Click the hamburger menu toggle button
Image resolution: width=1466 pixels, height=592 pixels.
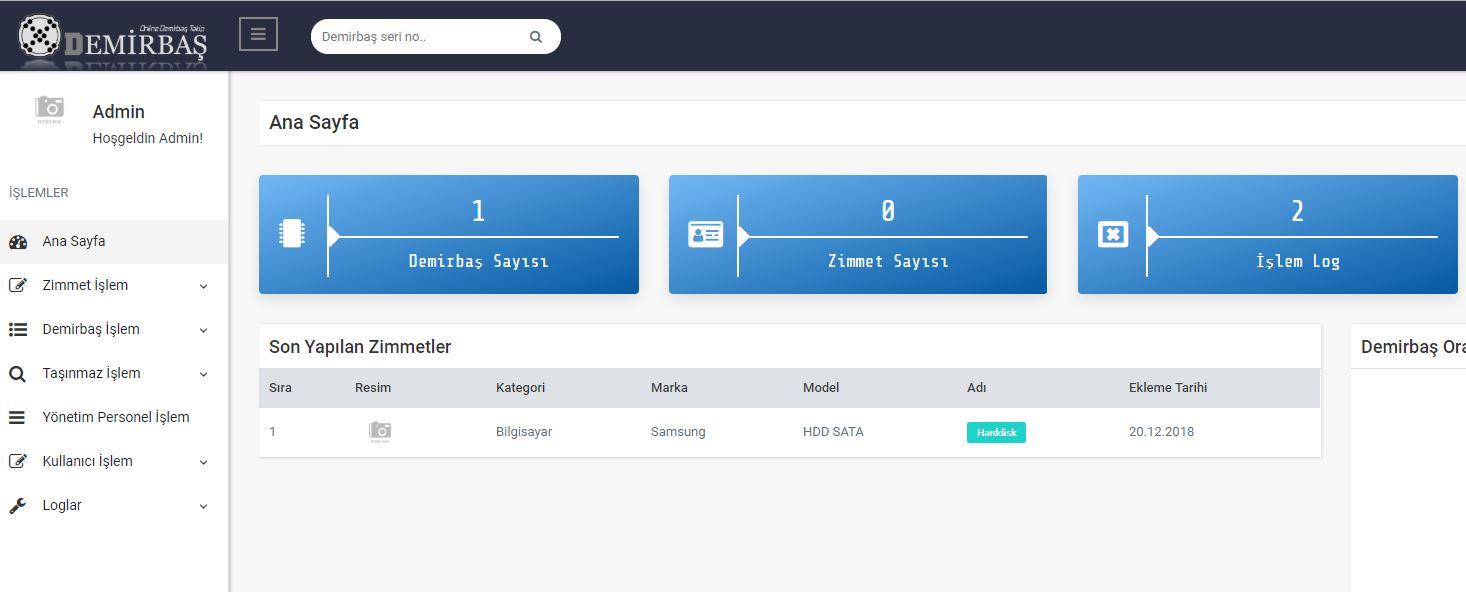258,34
